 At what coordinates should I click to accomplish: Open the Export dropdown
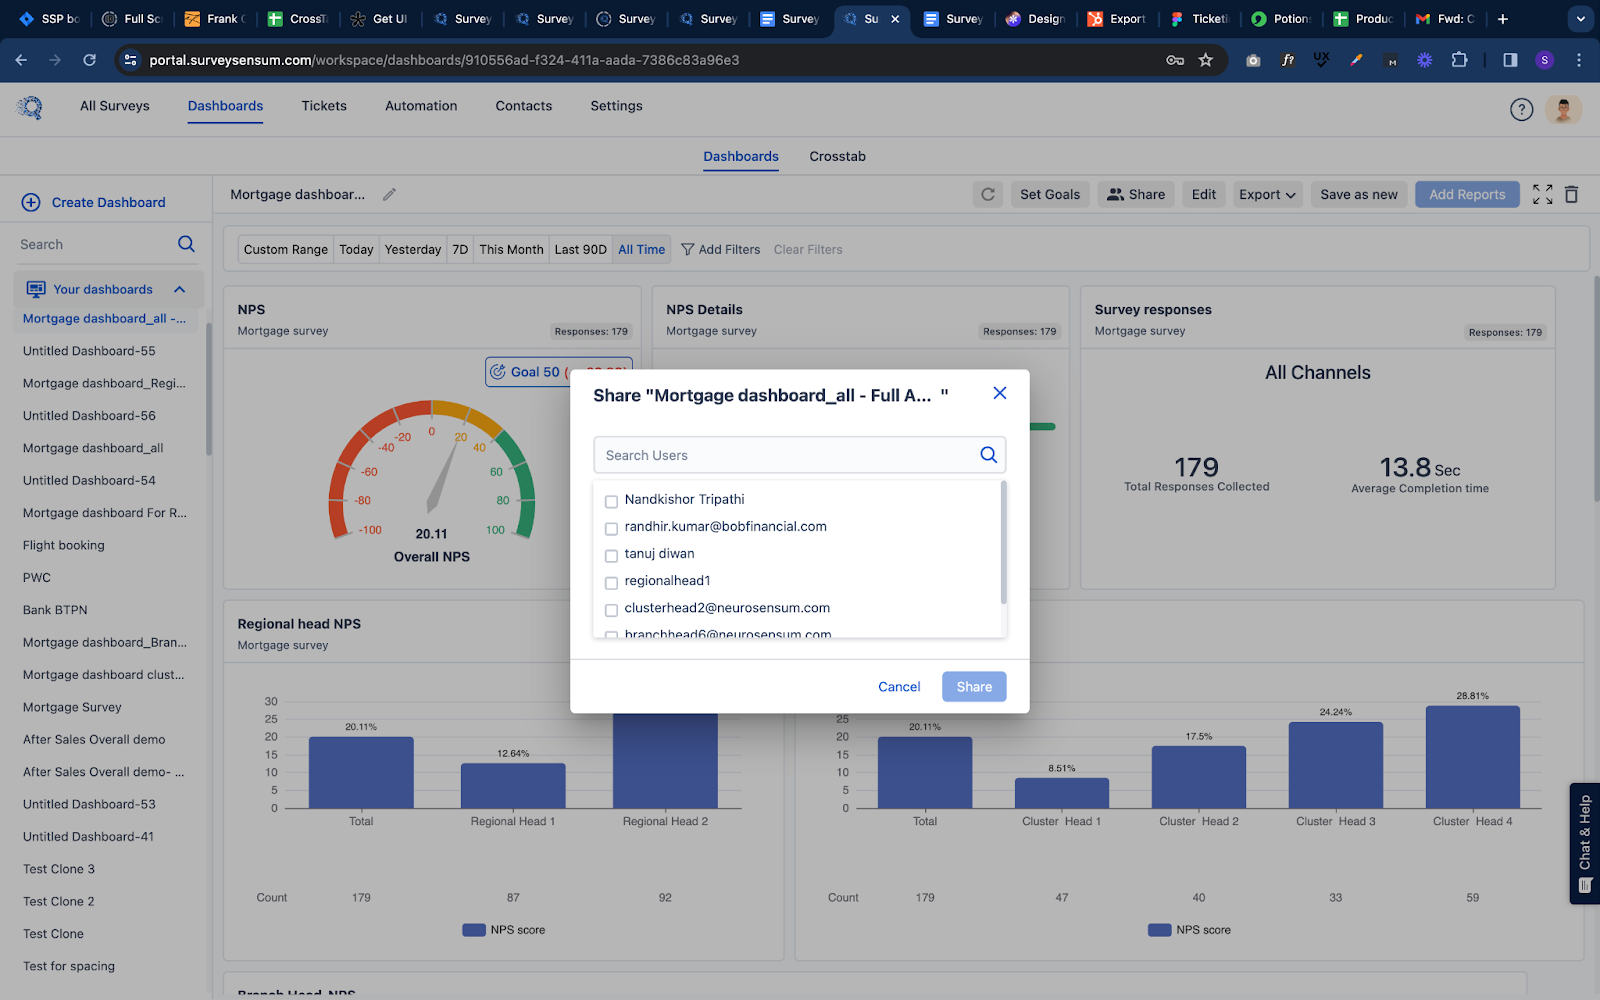pos(1267,195)
